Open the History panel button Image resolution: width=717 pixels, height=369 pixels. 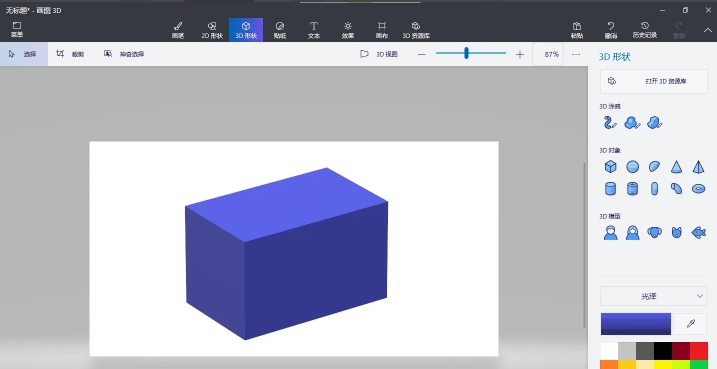[x=645, y=30]
